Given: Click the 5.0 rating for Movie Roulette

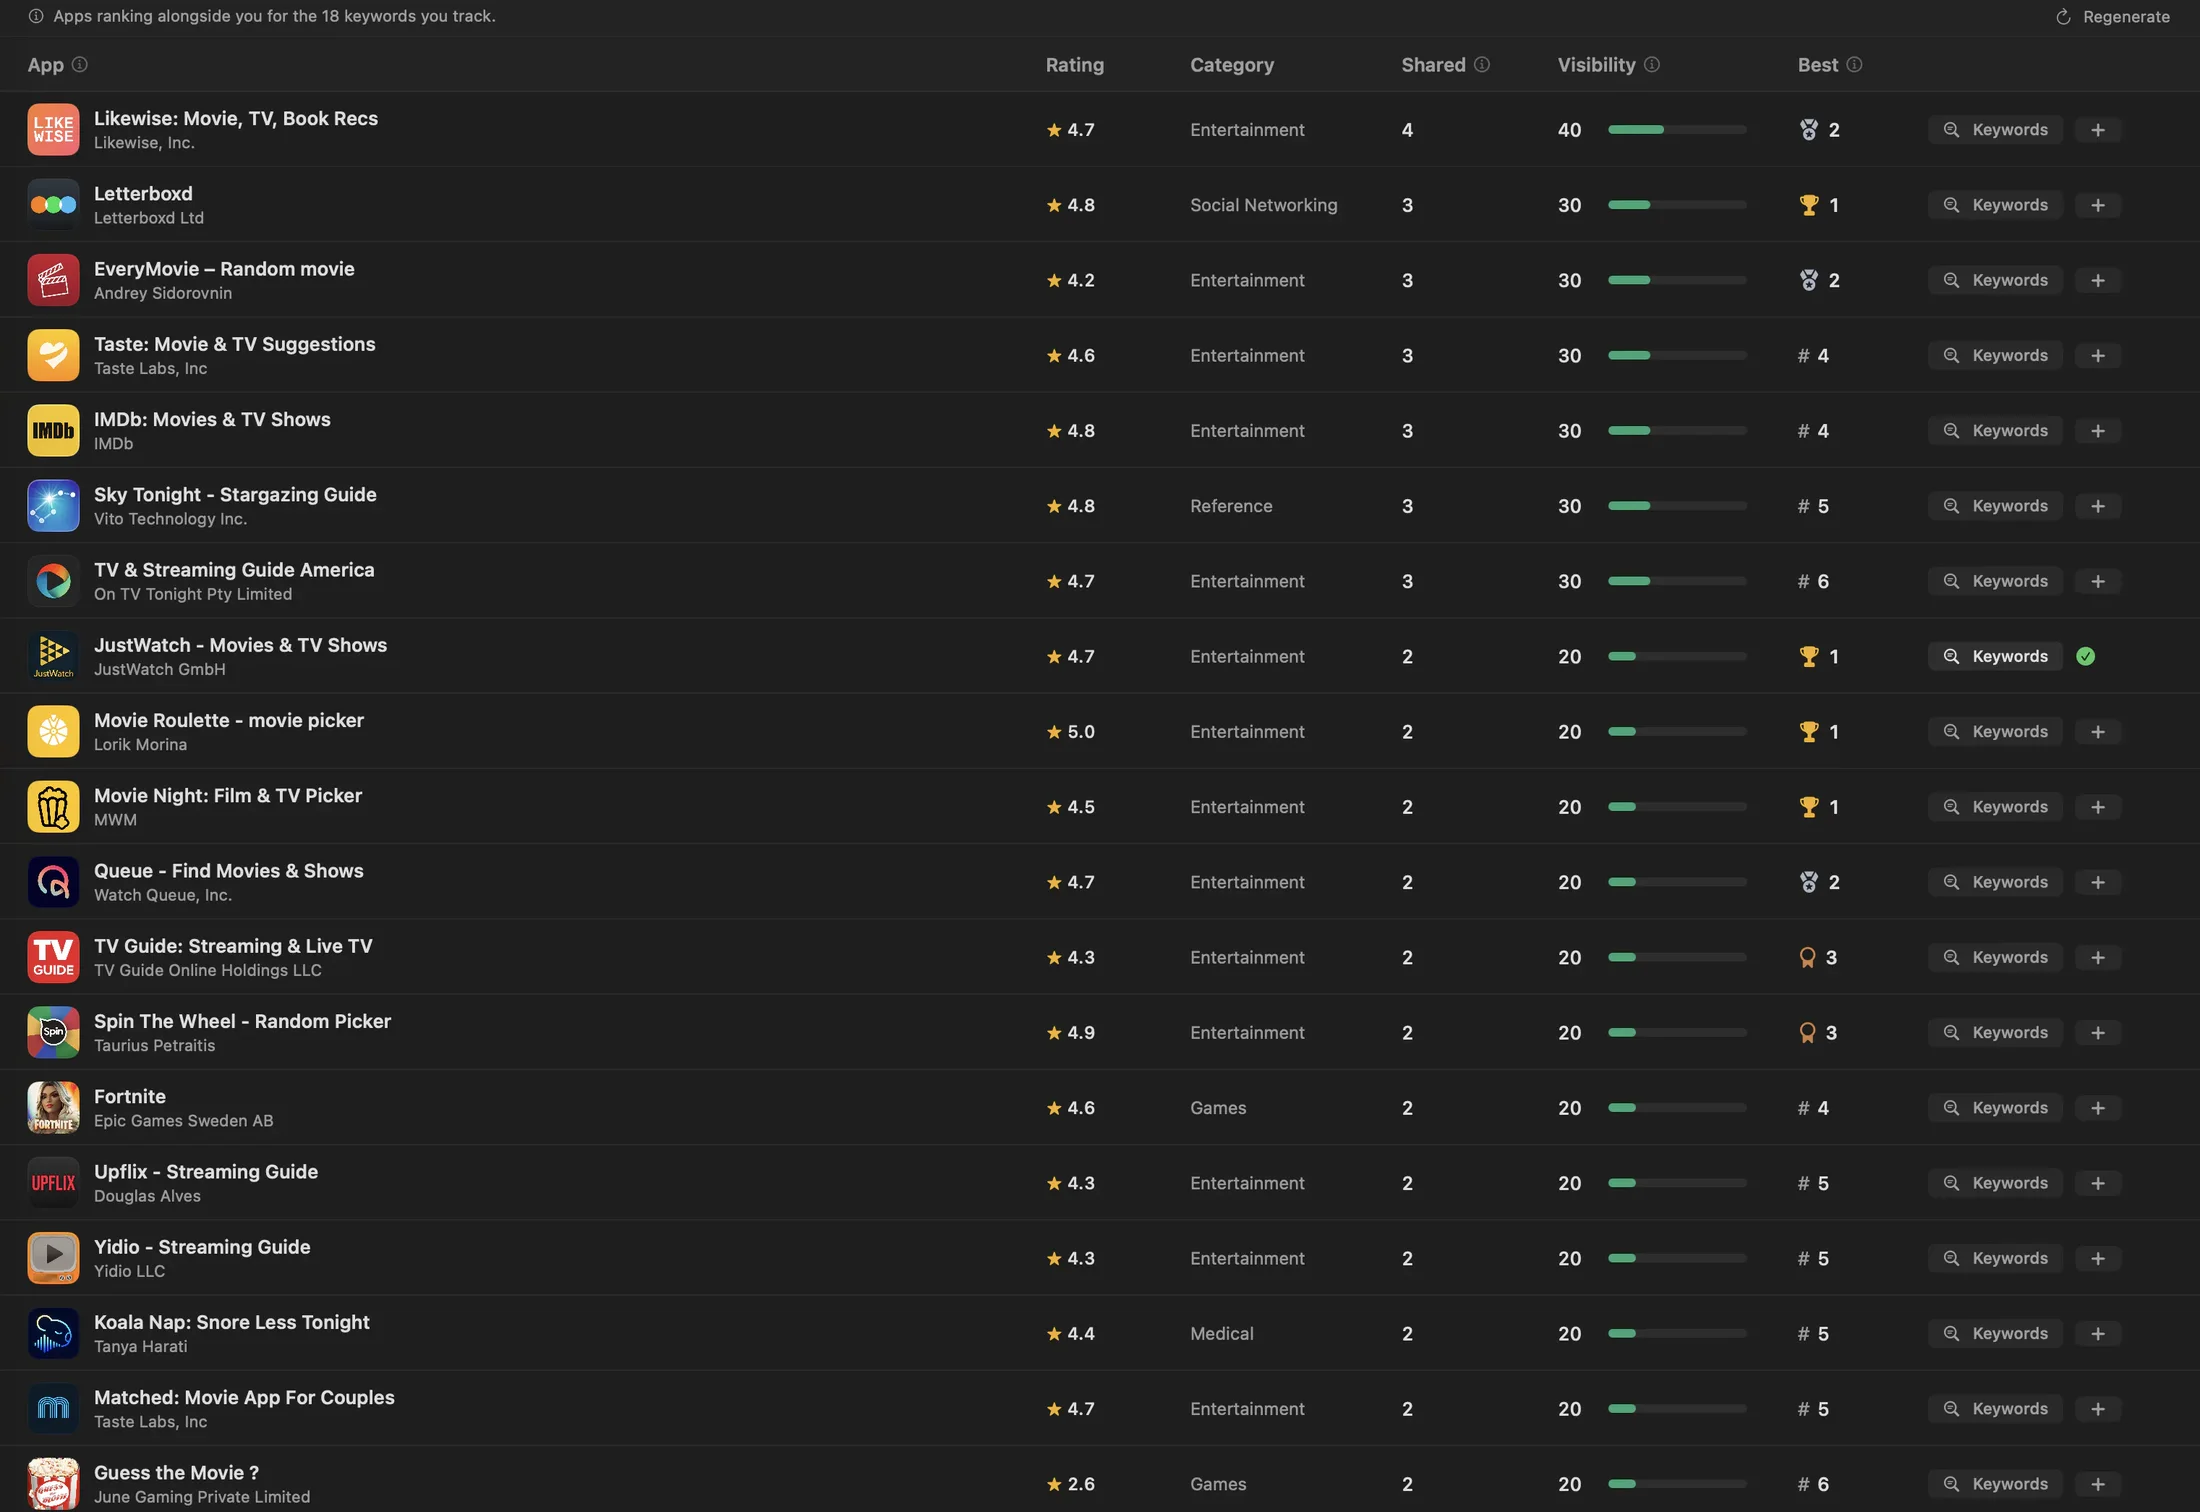Looking at the screenshot, I should (x=1070, y=732).
